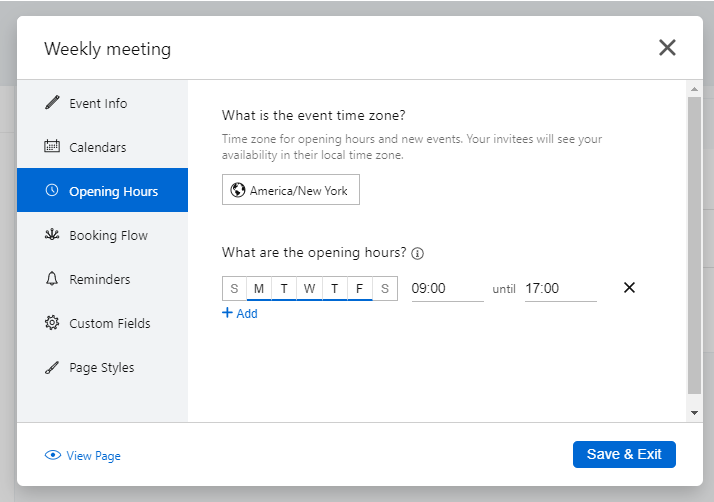
Task: Click the pencil icon beside Event Info
Action: click(x=52, y=103)
